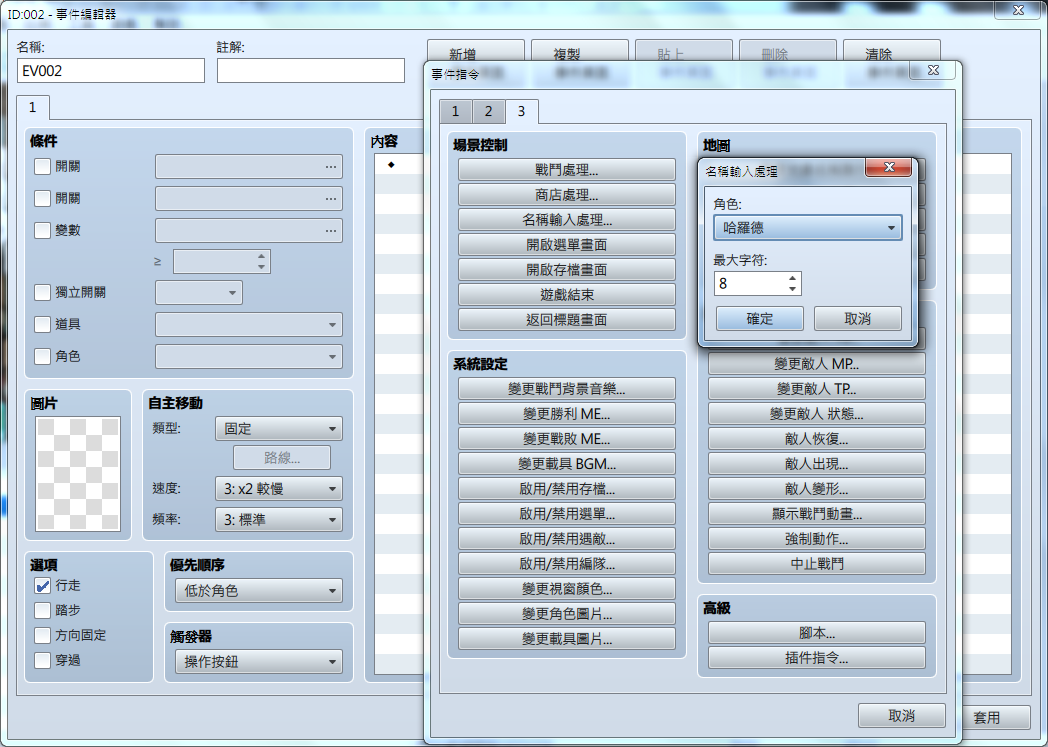The height and width of the screenshot is (747, 1048).
Task: Click the 名稱 field containing EV002
Action: tap(111, 71)
